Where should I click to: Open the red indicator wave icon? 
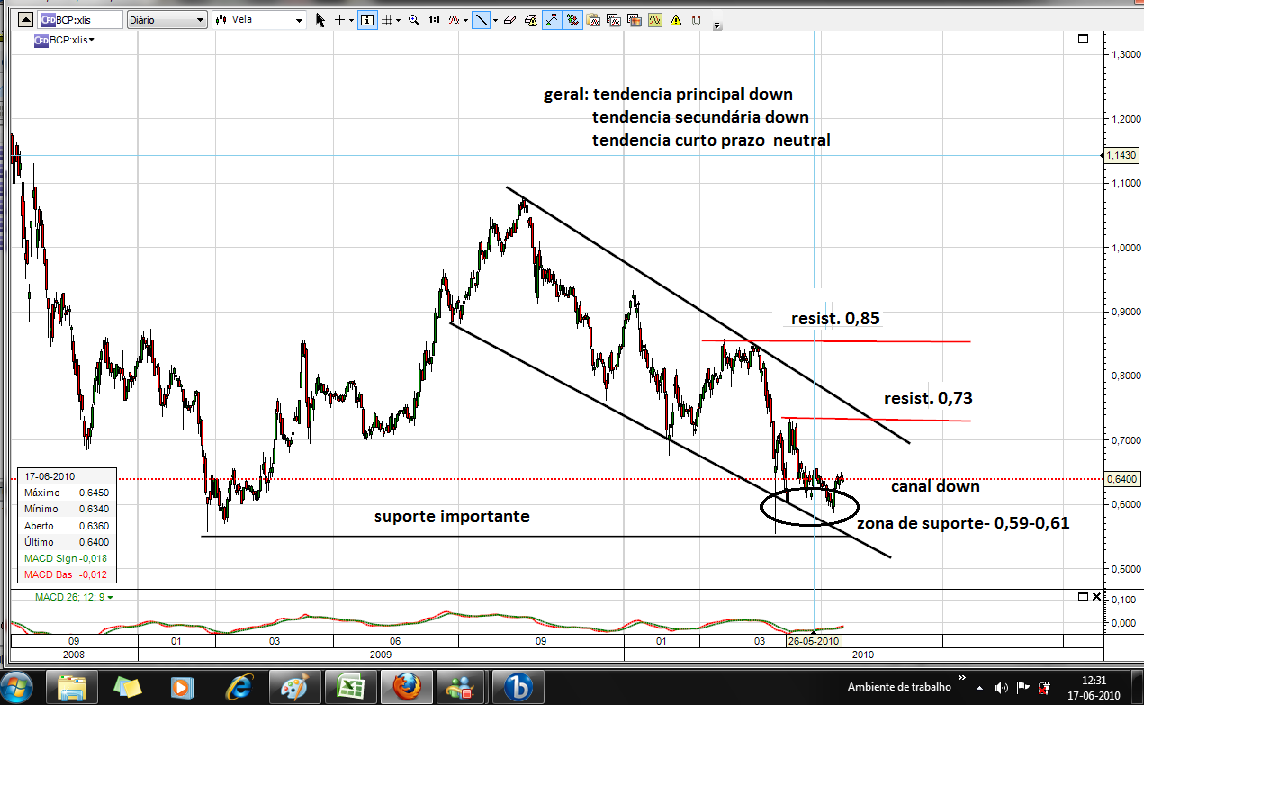(x=453, y=19)
